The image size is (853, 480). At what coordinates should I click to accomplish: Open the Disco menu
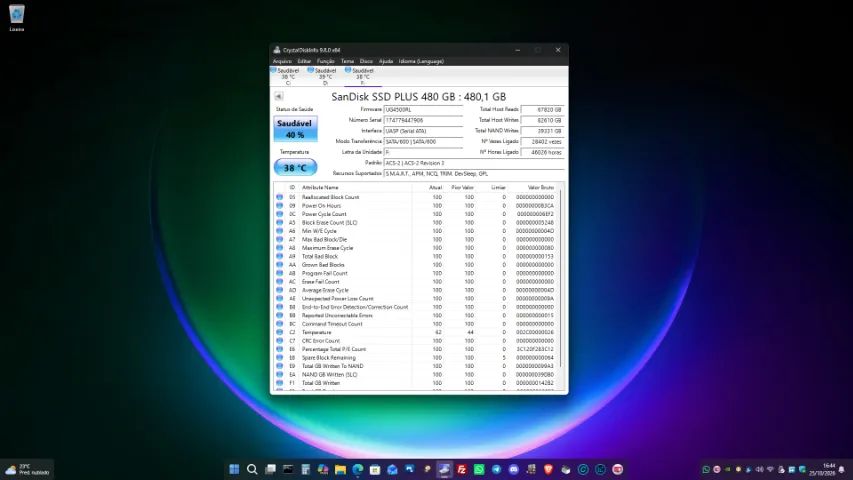366,61
